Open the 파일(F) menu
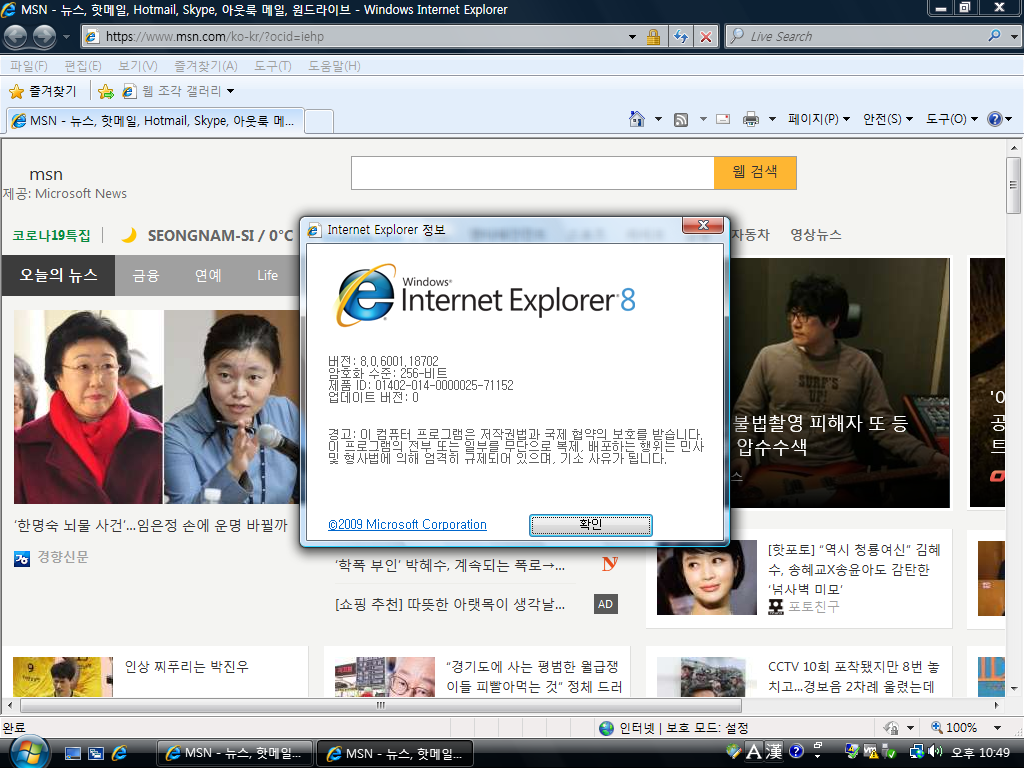1024x768 pixels. [x=28, y=66]
